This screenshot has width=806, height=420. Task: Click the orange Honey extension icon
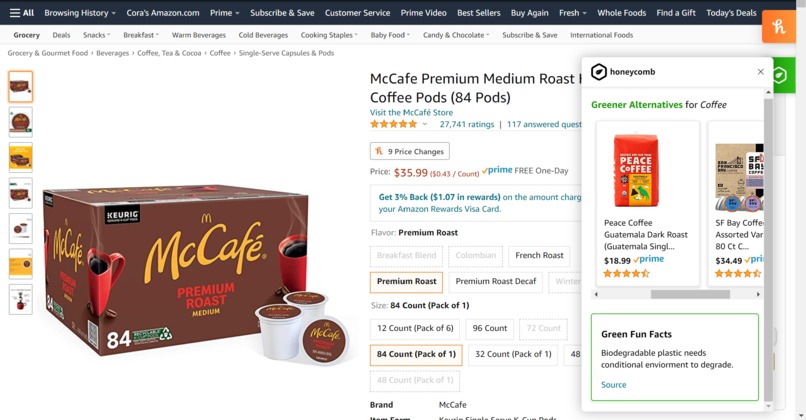(779, 26)
